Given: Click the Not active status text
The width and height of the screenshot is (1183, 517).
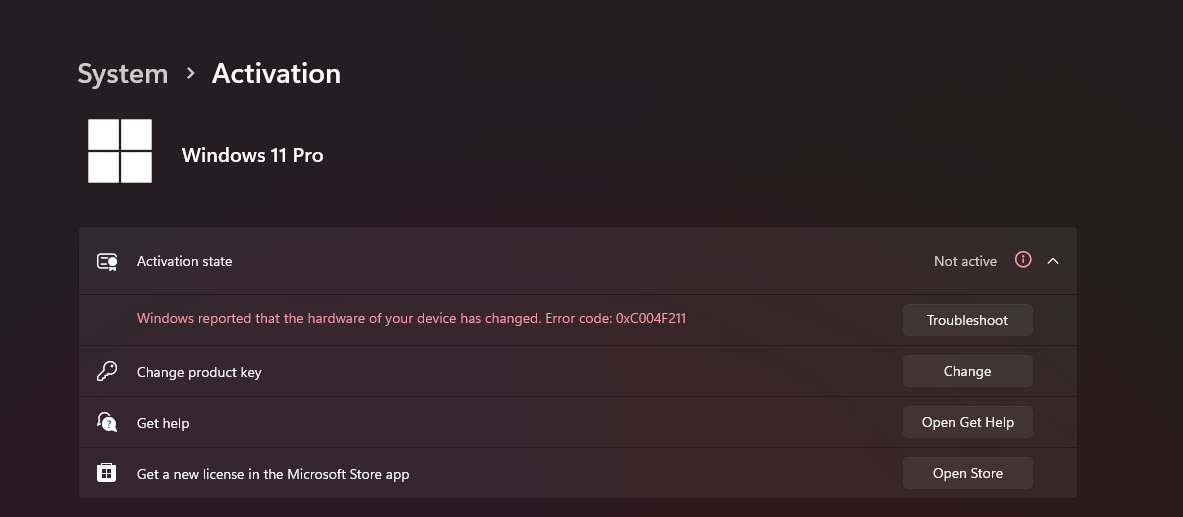Looking at the screenshot, I should [965, 261].
